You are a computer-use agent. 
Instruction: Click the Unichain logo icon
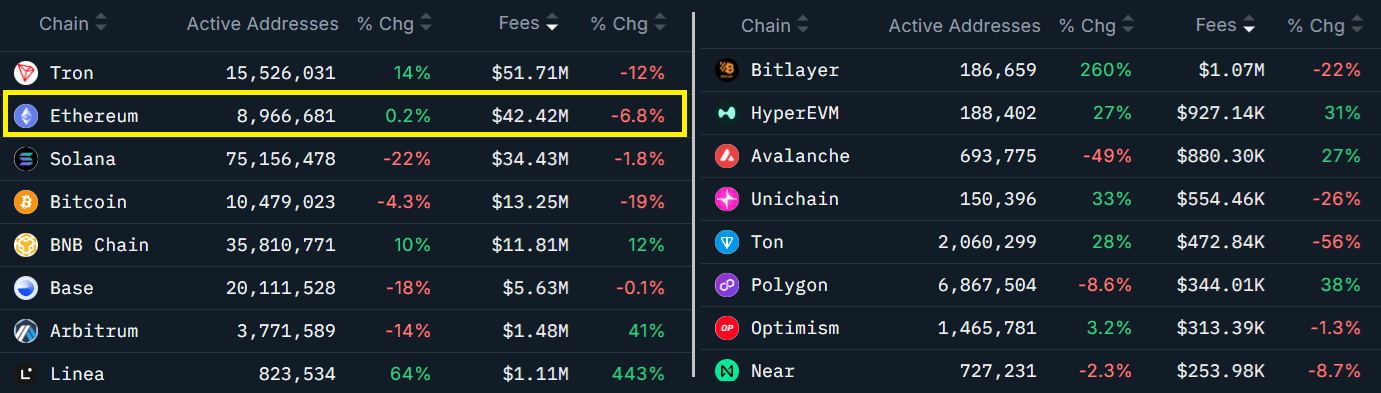[x=727, y=199]
